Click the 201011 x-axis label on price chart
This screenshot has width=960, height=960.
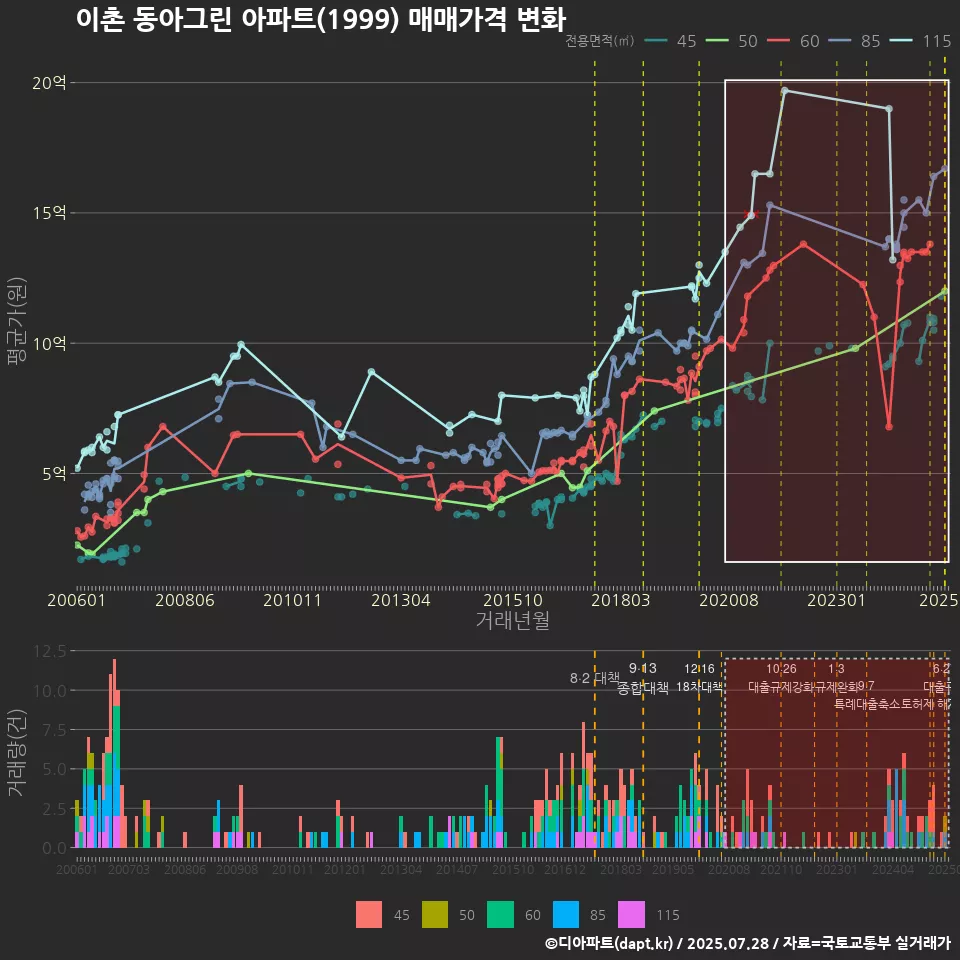293,600
